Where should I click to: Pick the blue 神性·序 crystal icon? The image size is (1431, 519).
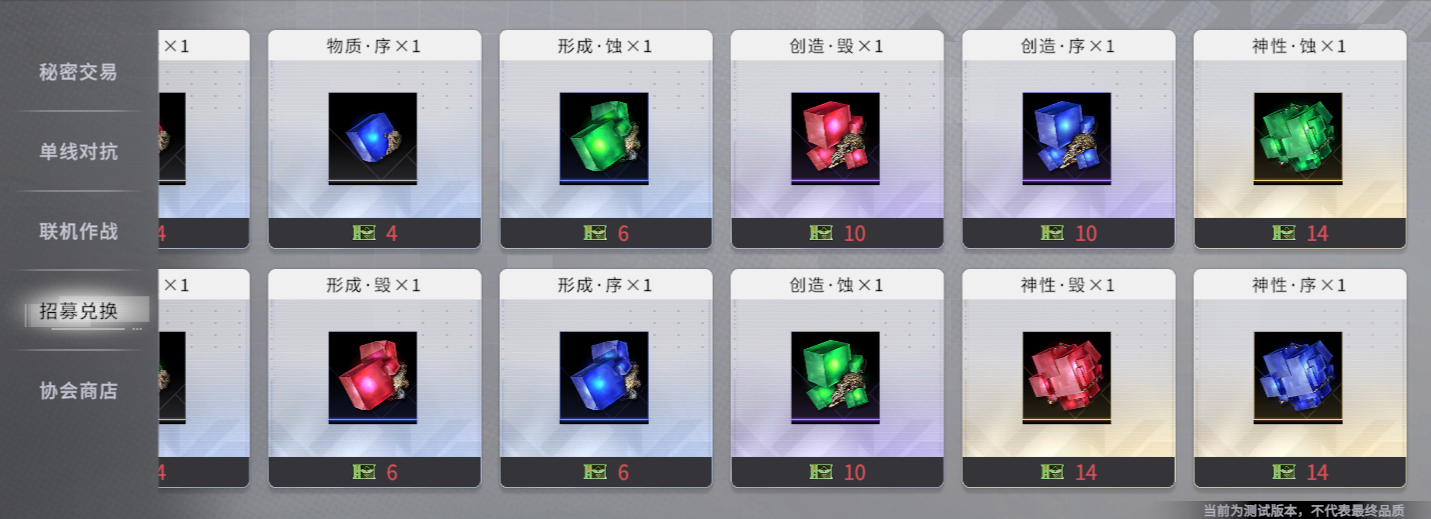tap(1298, 377)
